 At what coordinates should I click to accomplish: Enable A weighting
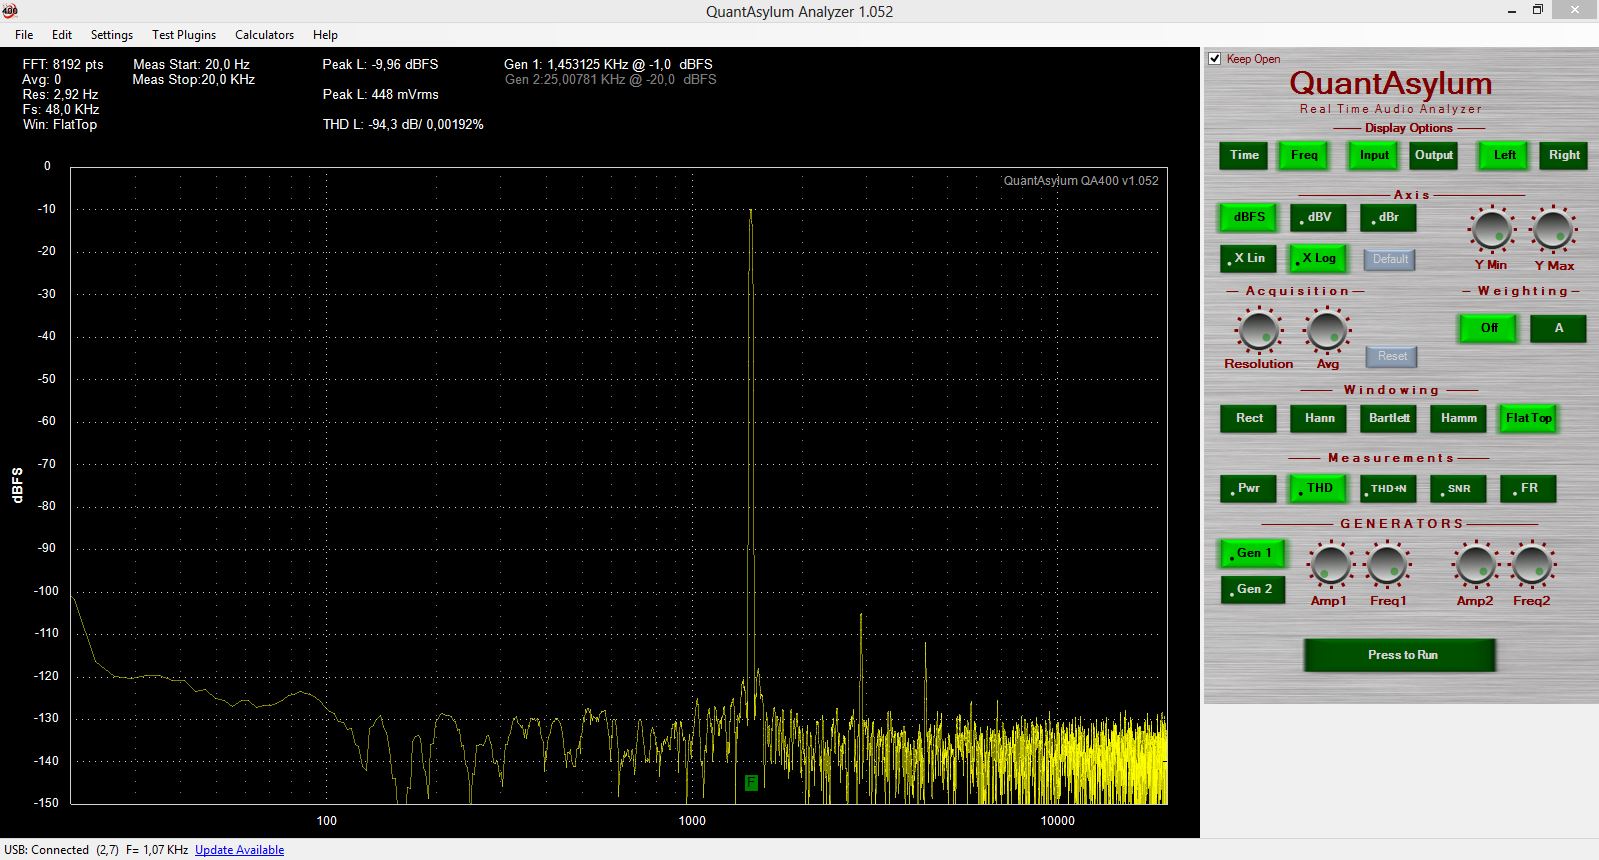click(x=1558, y=328)
